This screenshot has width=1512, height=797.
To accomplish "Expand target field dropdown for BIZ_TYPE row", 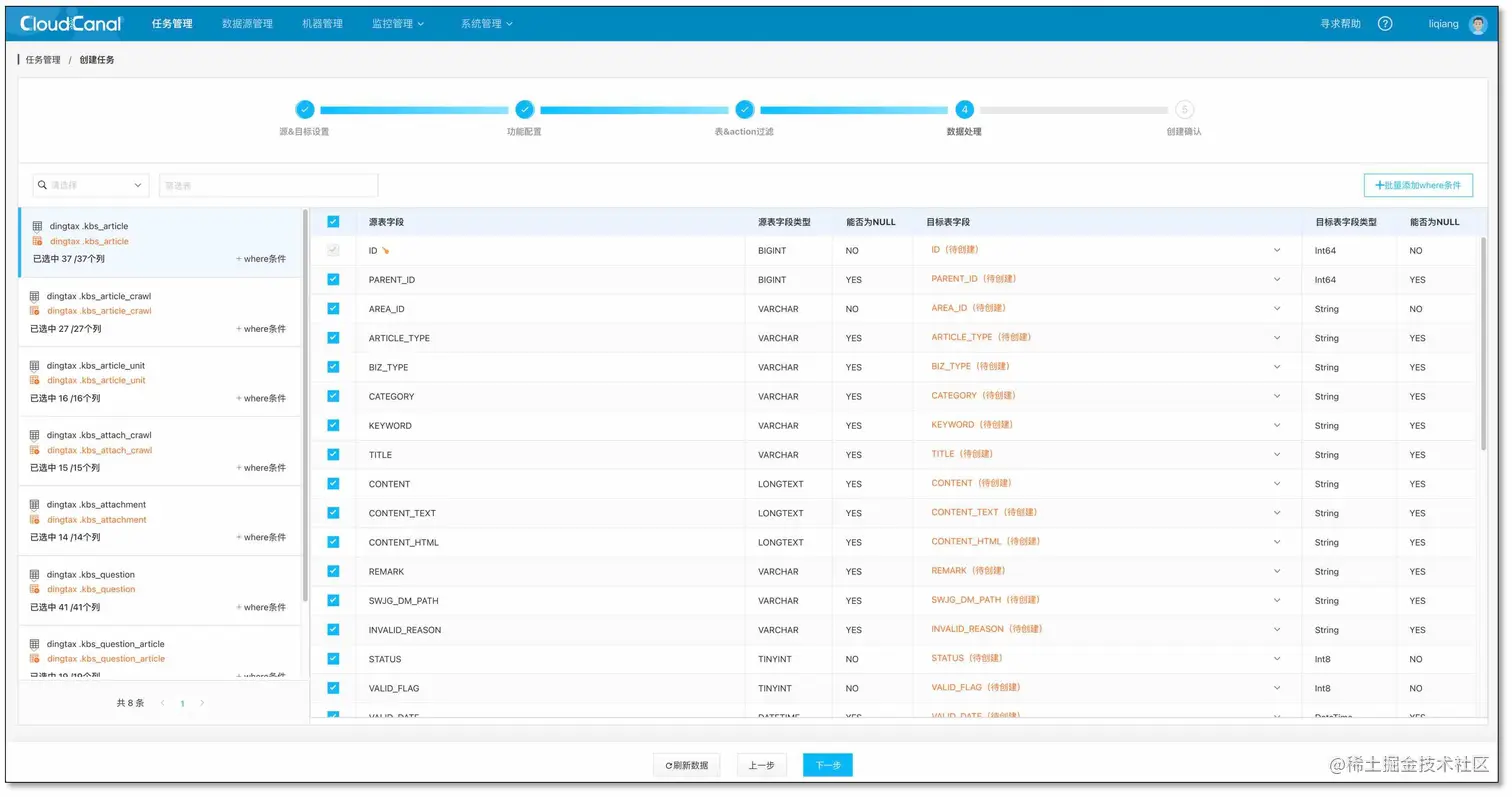I will (1277, 366).
